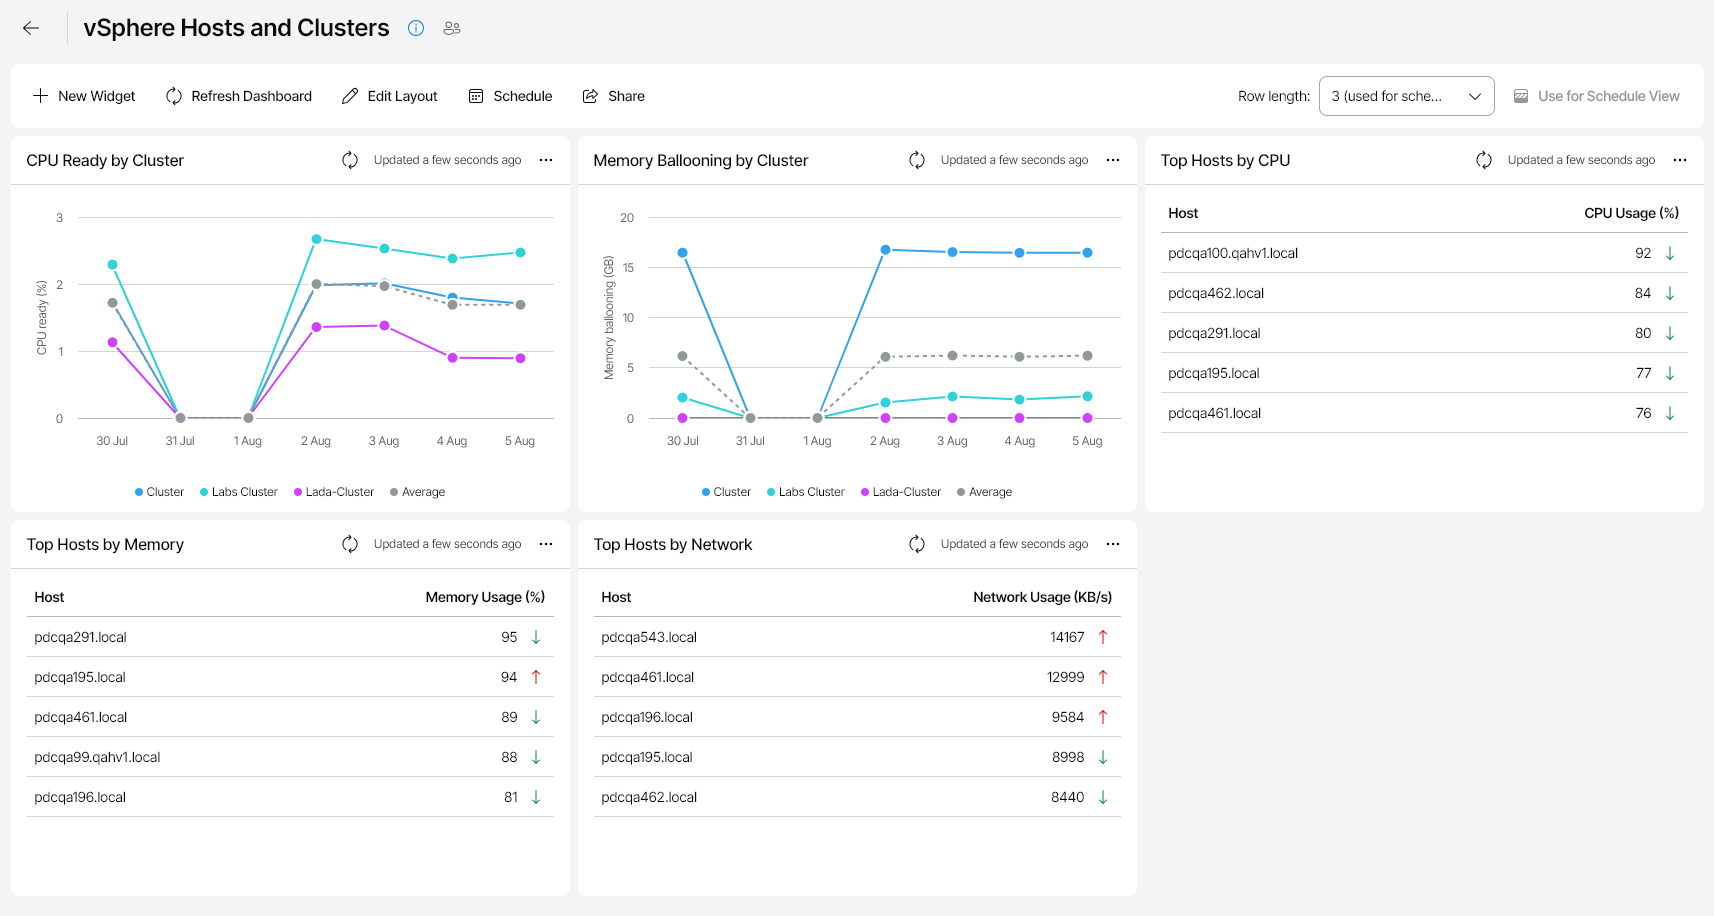
Task: Toggle Average in Memory Ballooning legend
Action: (985, 492)
